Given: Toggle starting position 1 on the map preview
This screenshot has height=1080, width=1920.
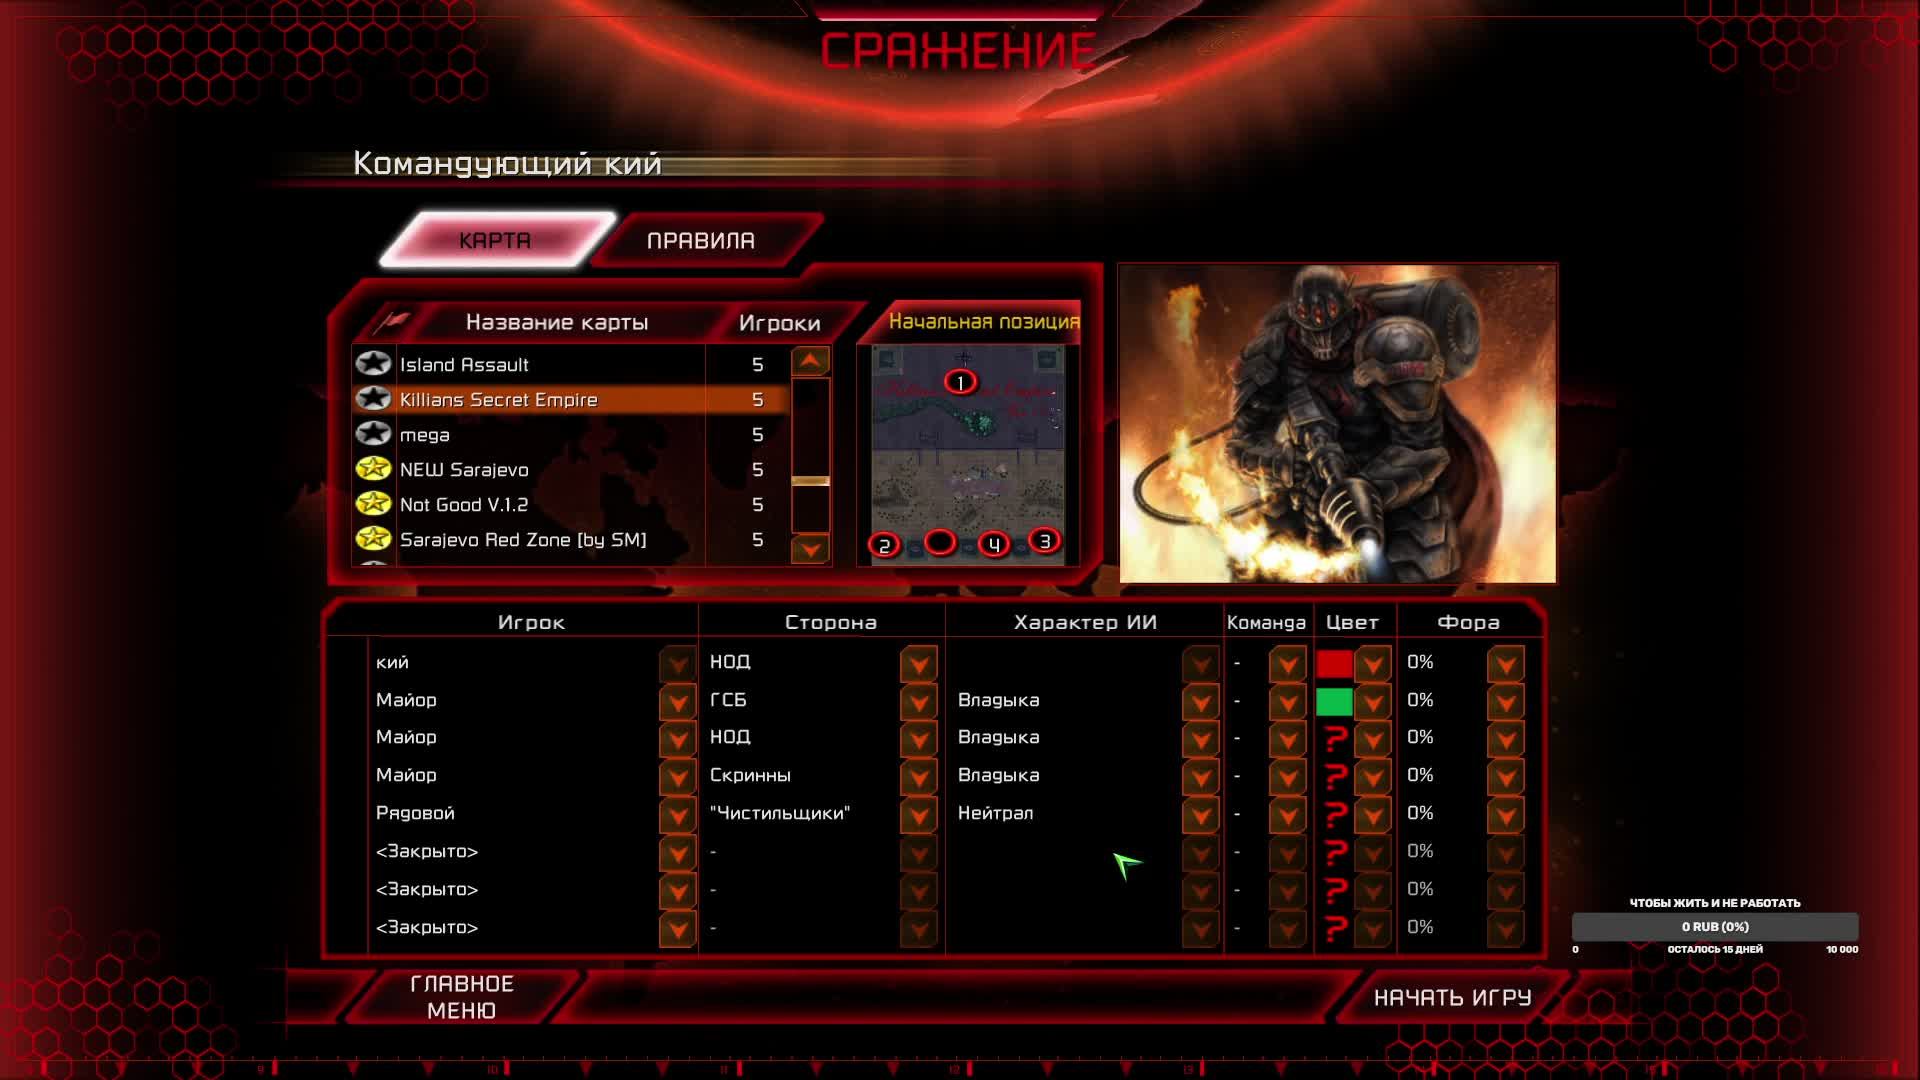Looking at the screenshot, I should 960,382.
